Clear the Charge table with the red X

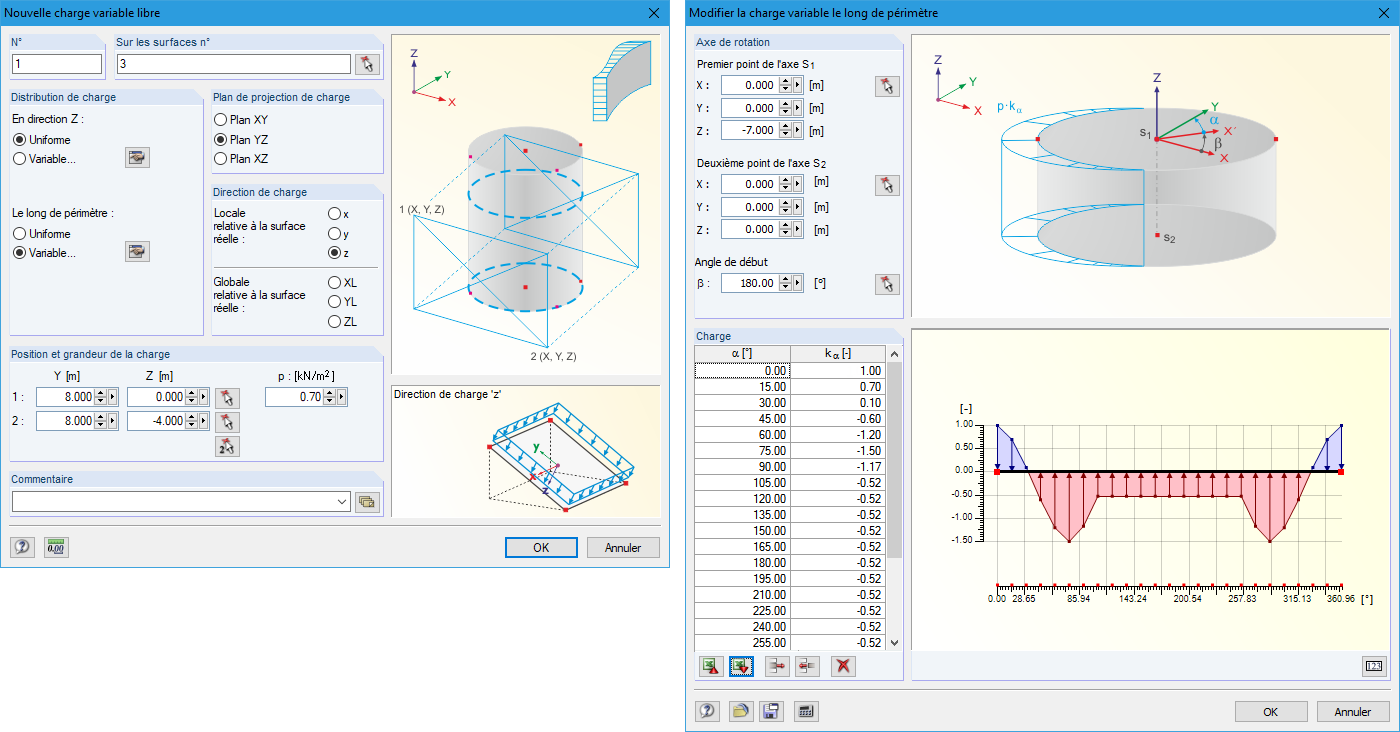843,666
